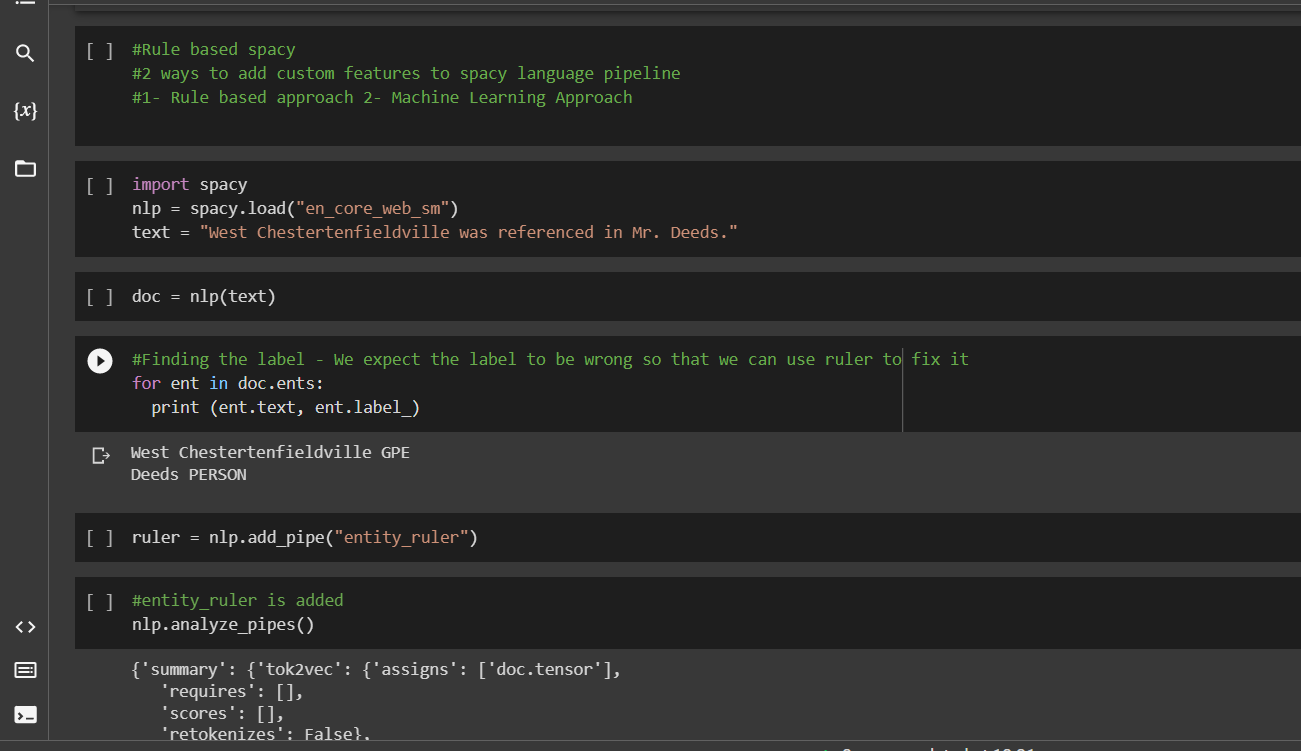Open the variables {x} panel
This screenshot has height=751, width=1301.
coord(25,110)
